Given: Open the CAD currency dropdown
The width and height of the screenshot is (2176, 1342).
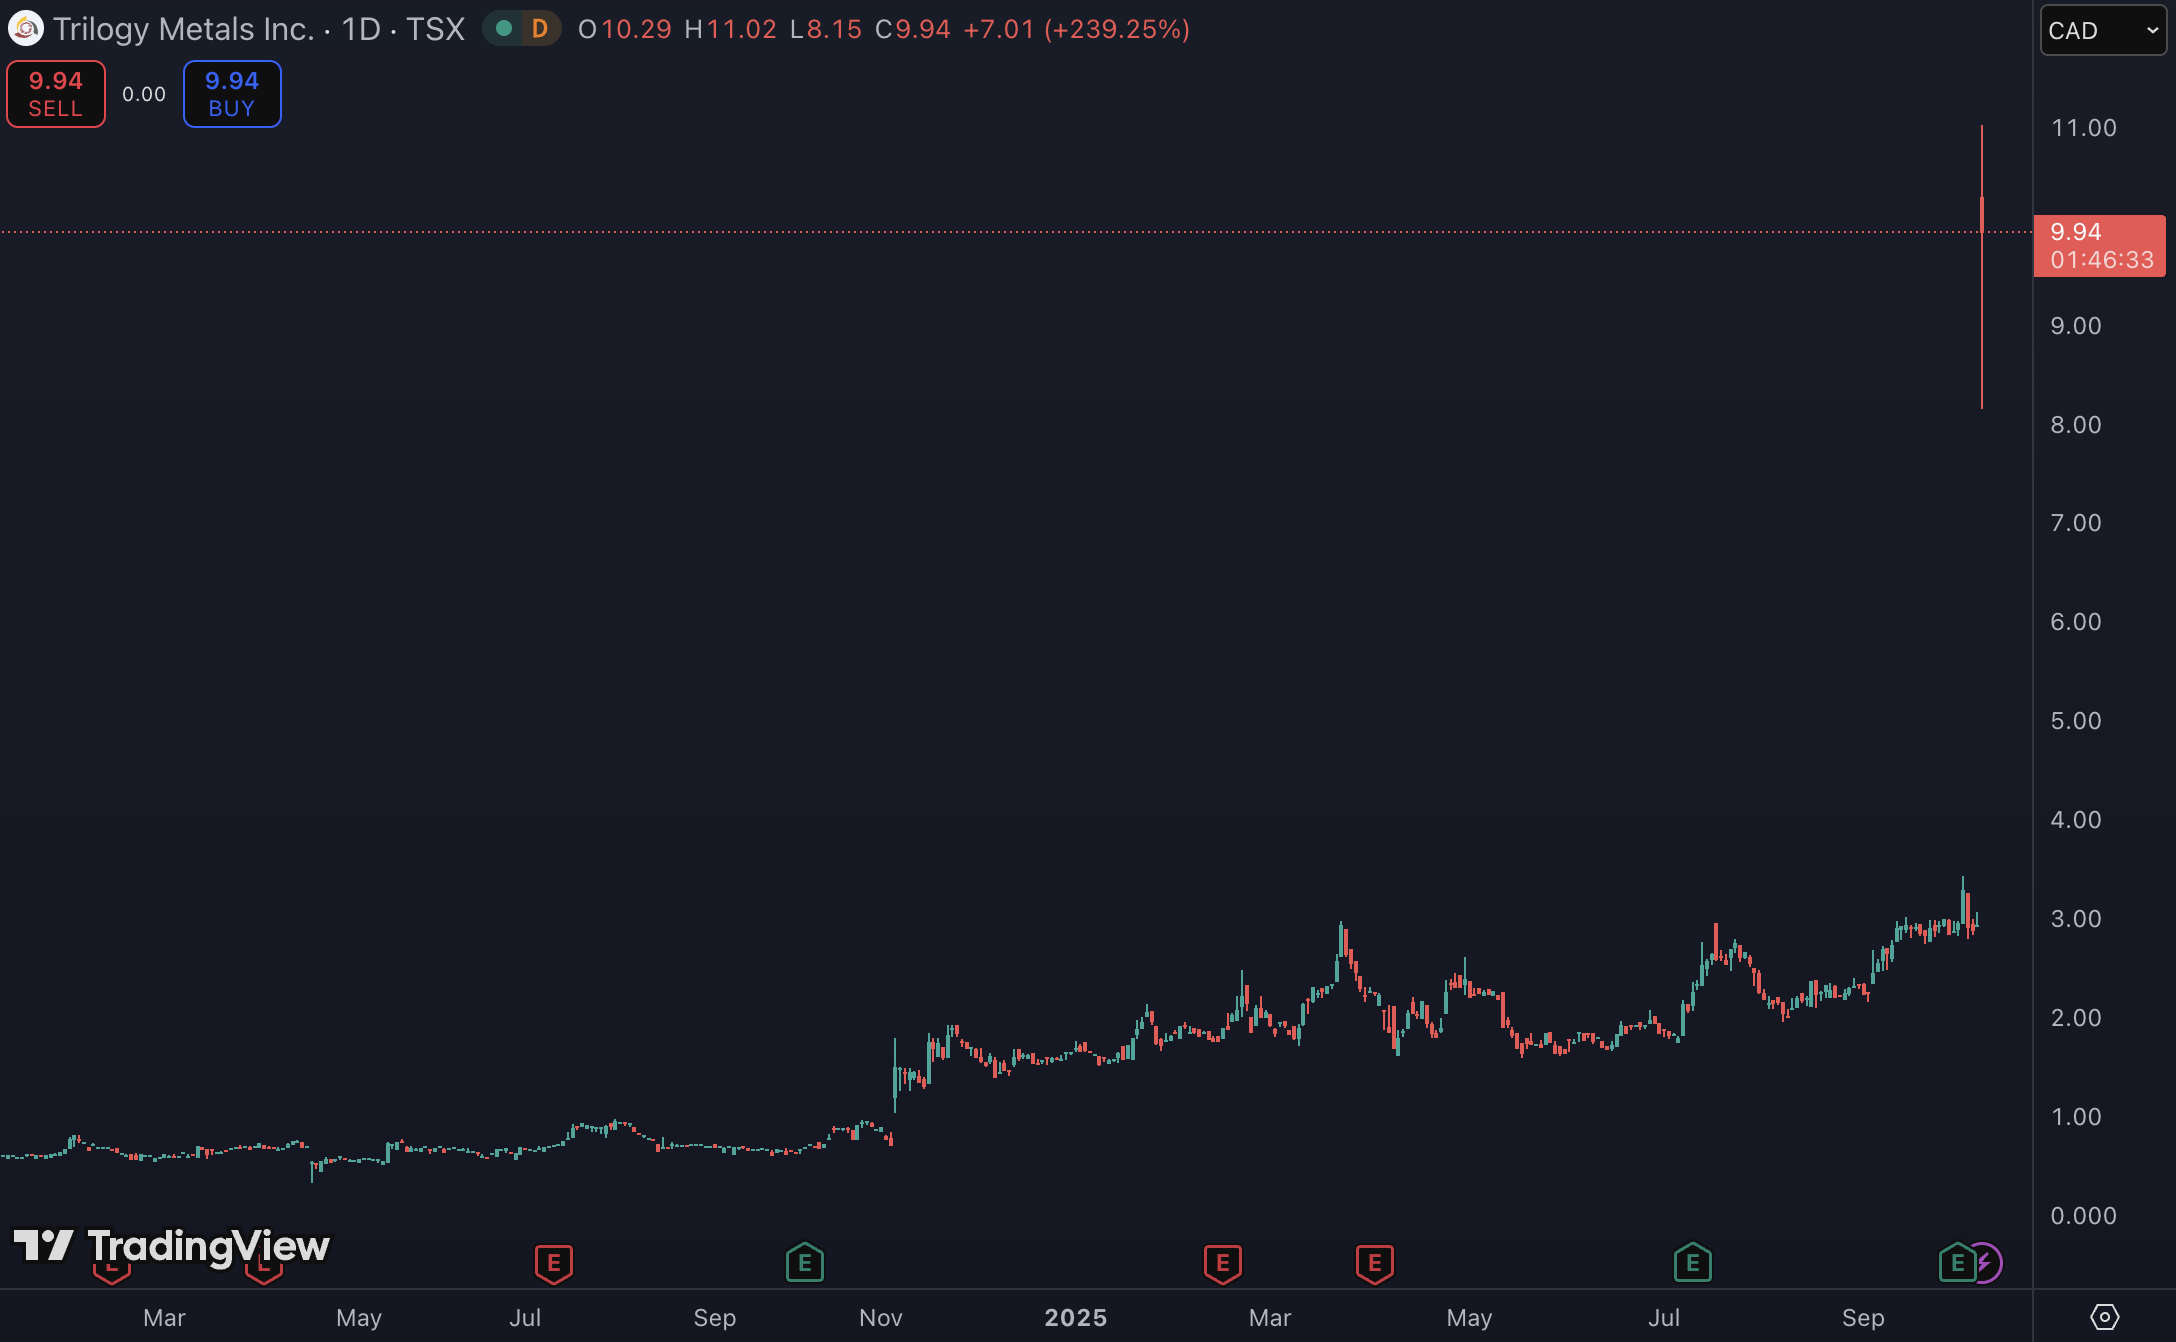Looking at the screenshot, I should pos(2102,30).
